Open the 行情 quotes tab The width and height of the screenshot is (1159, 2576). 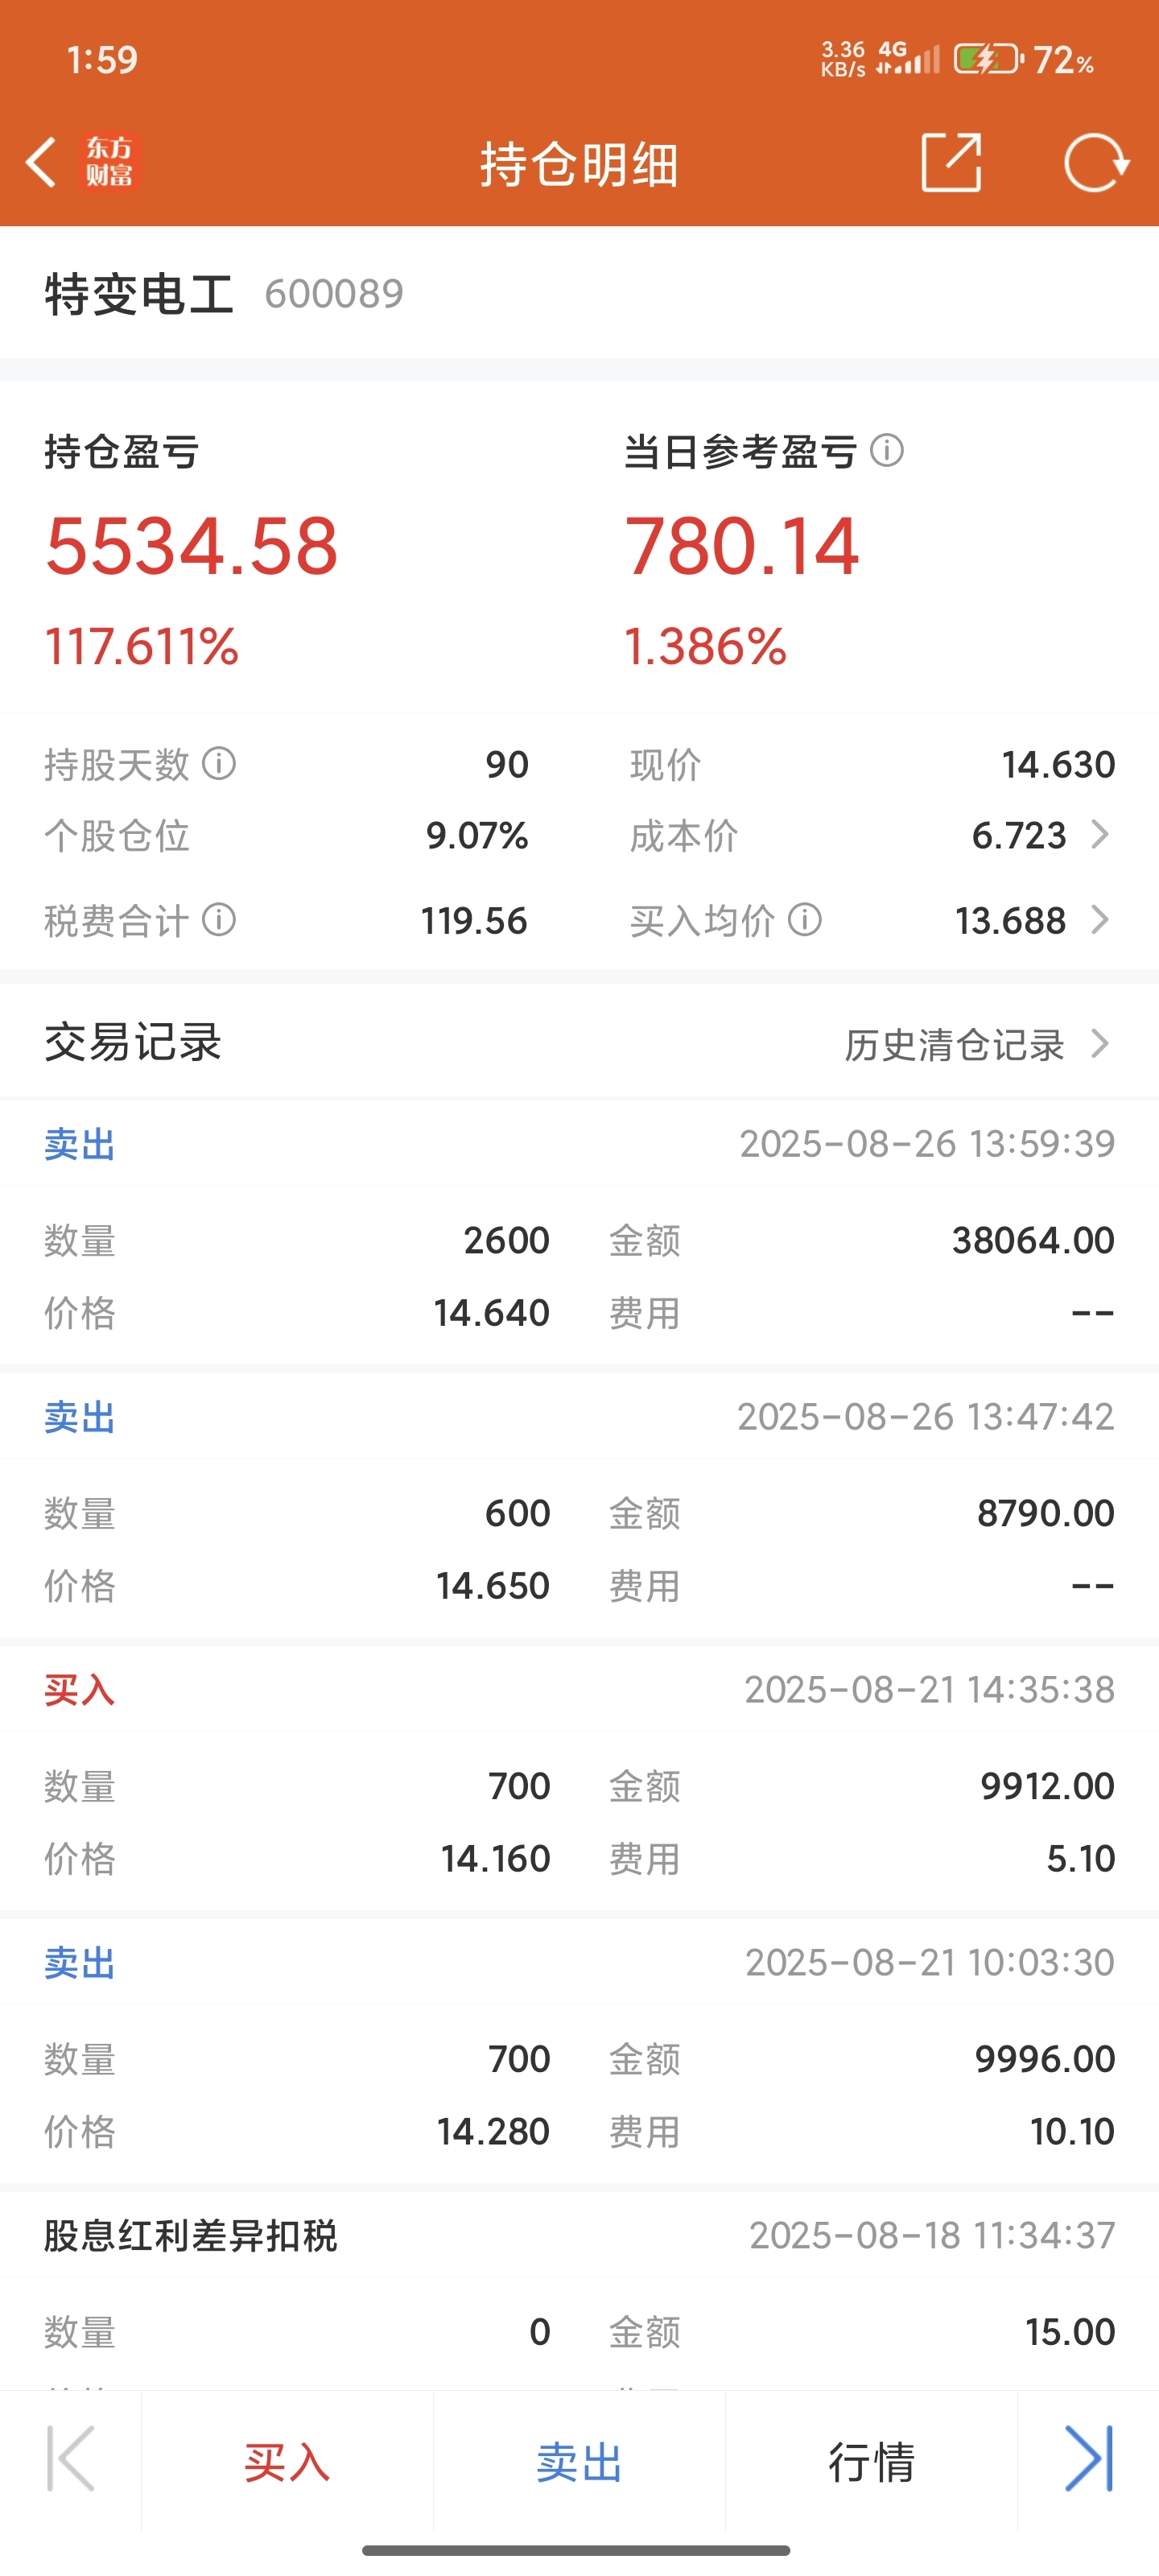point(871,2461)
